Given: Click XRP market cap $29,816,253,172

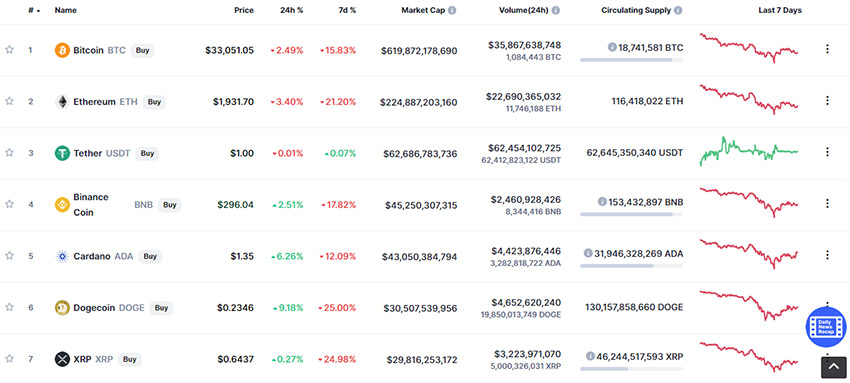Looking at the screenshot, I should [x=422, y=360].
